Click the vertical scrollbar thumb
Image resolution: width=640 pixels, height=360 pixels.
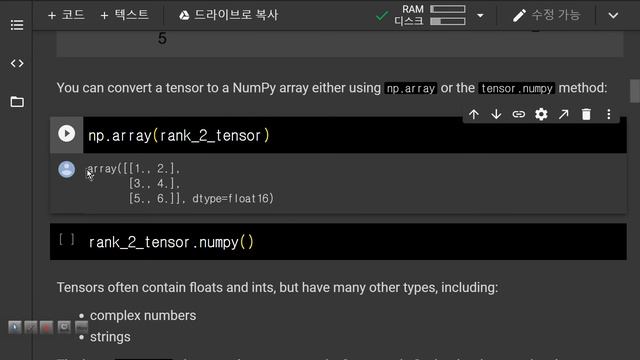[x=635, y=91]
